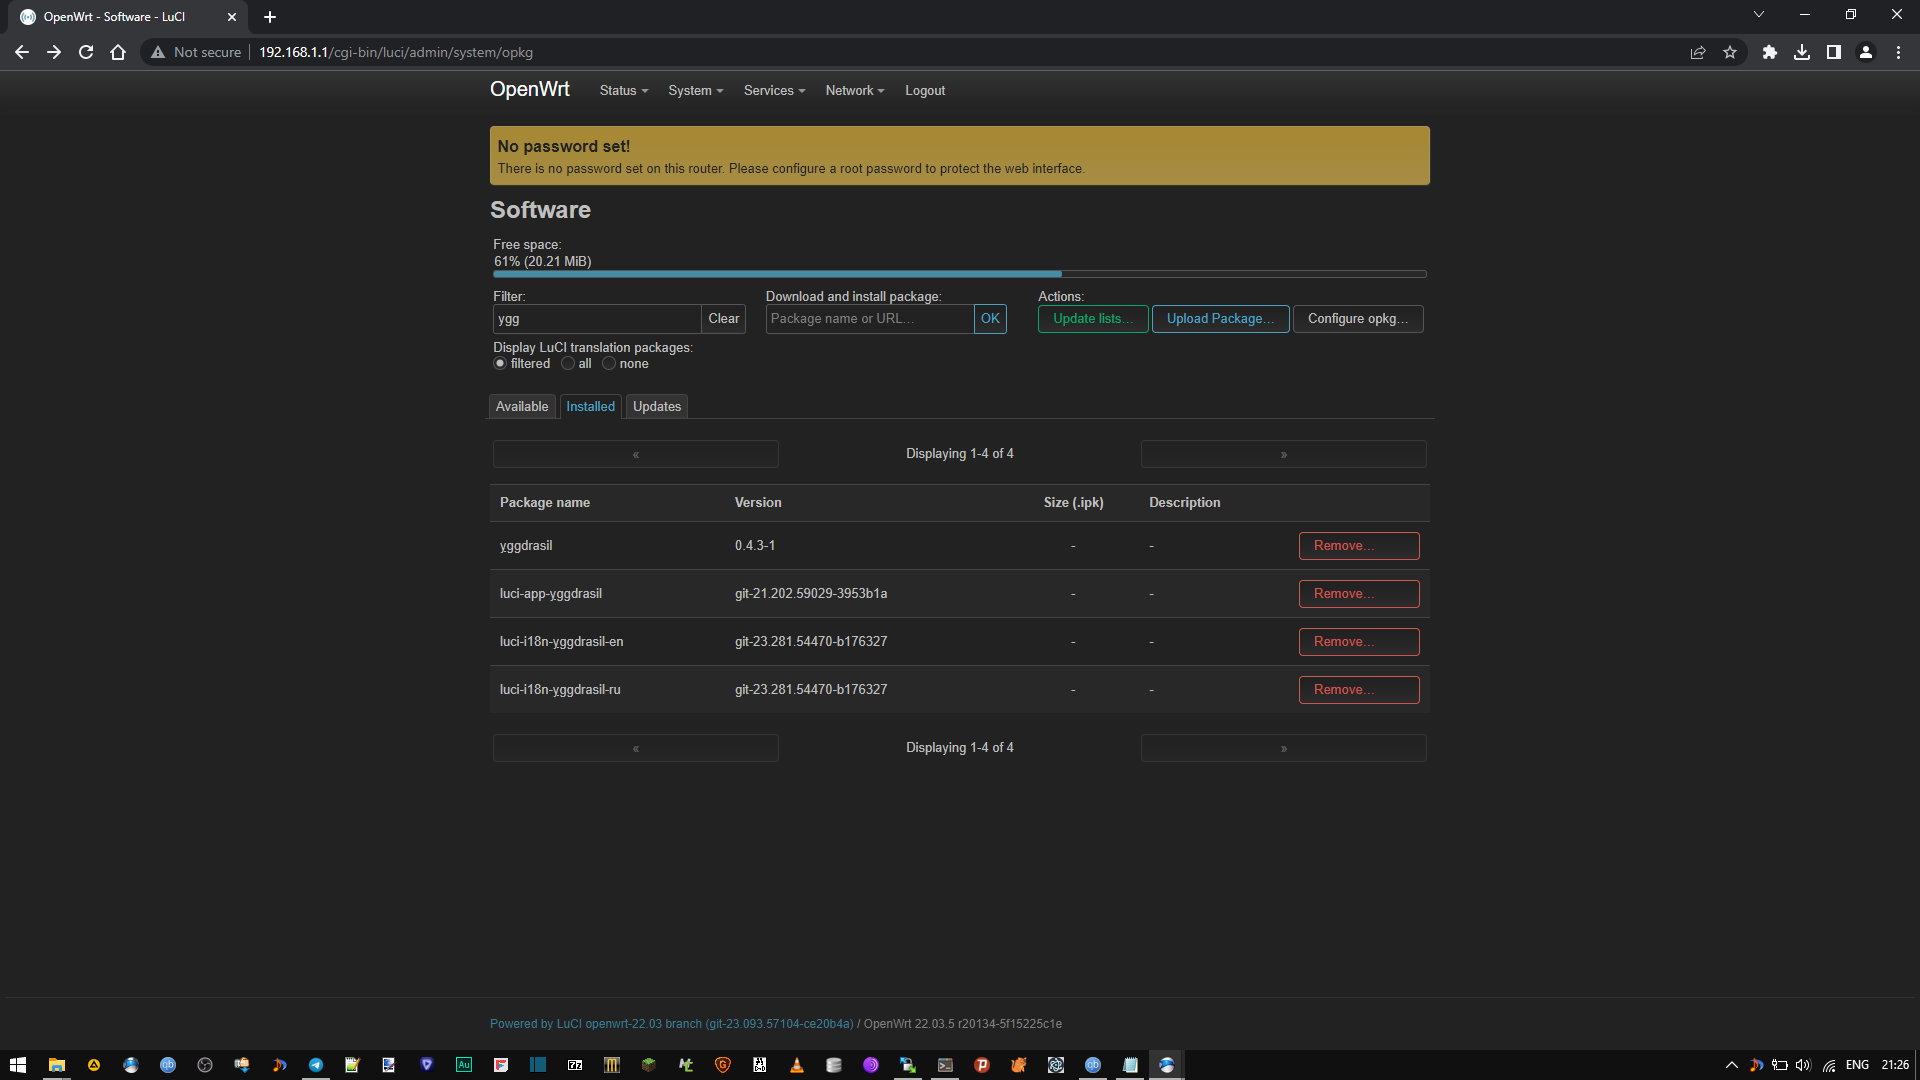The height and width of the screenshot is (1080, 1920).
Task: Launch OBS Studio from the taskbar
Action: (205, 1065)
